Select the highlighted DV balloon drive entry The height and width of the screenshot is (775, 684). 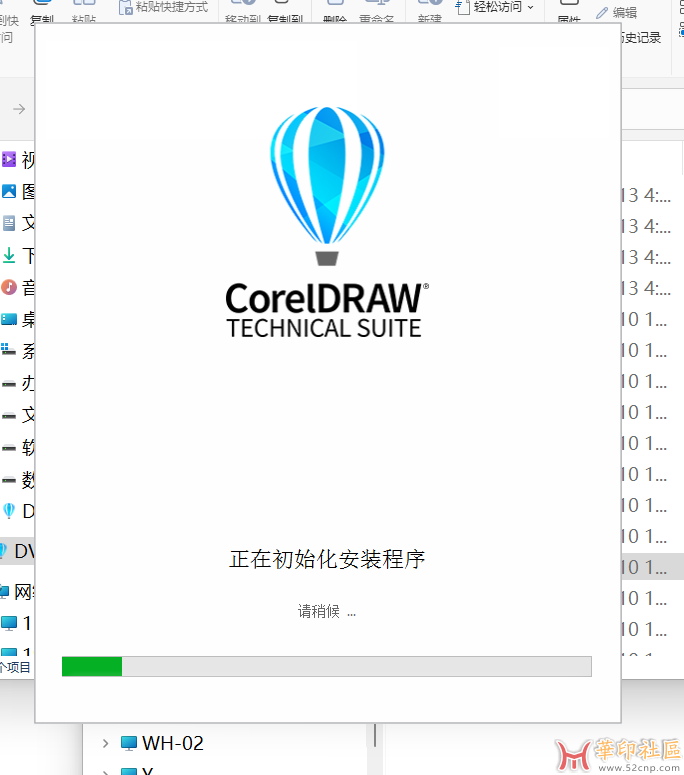[17, 551]
